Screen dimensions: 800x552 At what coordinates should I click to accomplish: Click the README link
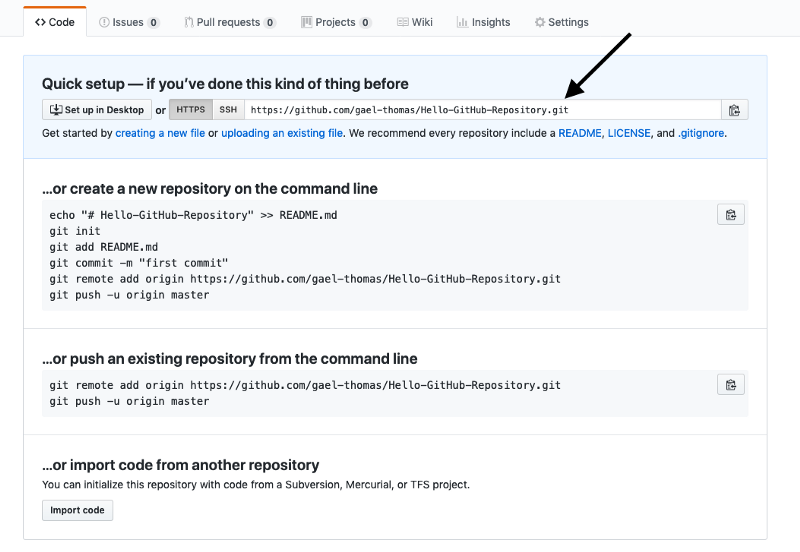[579, 133]
